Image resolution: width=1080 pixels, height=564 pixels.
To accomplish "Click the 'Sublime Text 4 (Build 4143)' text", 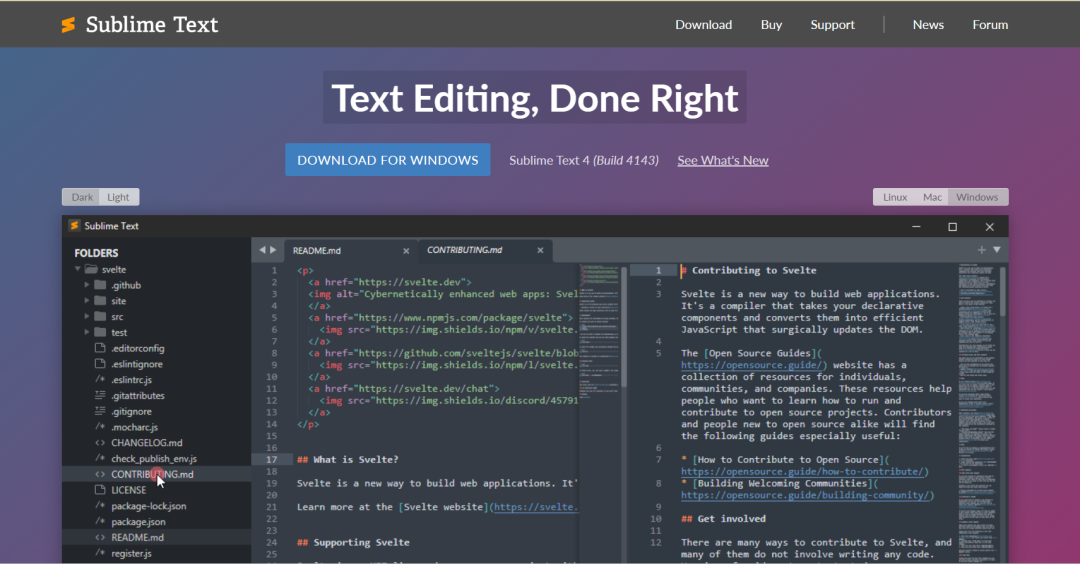I will pos(583,160).
